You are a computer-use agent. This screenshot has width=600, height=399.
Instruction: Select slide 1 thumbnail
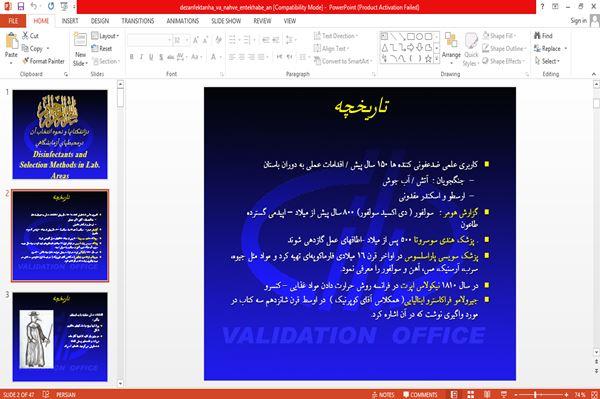(x=60, y=134)
